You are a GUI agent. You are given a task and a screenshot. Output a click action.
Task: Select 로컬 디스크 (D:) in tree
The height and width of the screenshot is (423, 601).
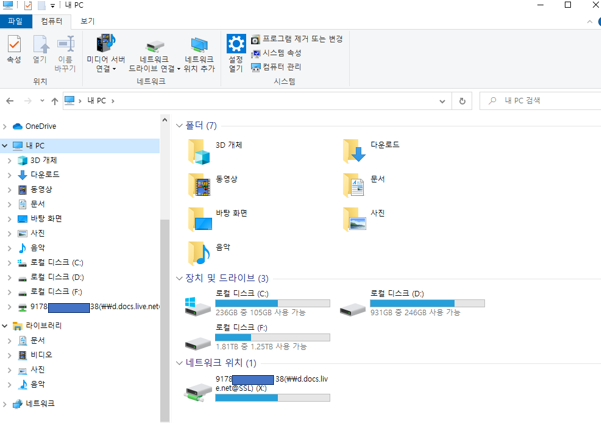pyautogui.click(x=51, y=277)
